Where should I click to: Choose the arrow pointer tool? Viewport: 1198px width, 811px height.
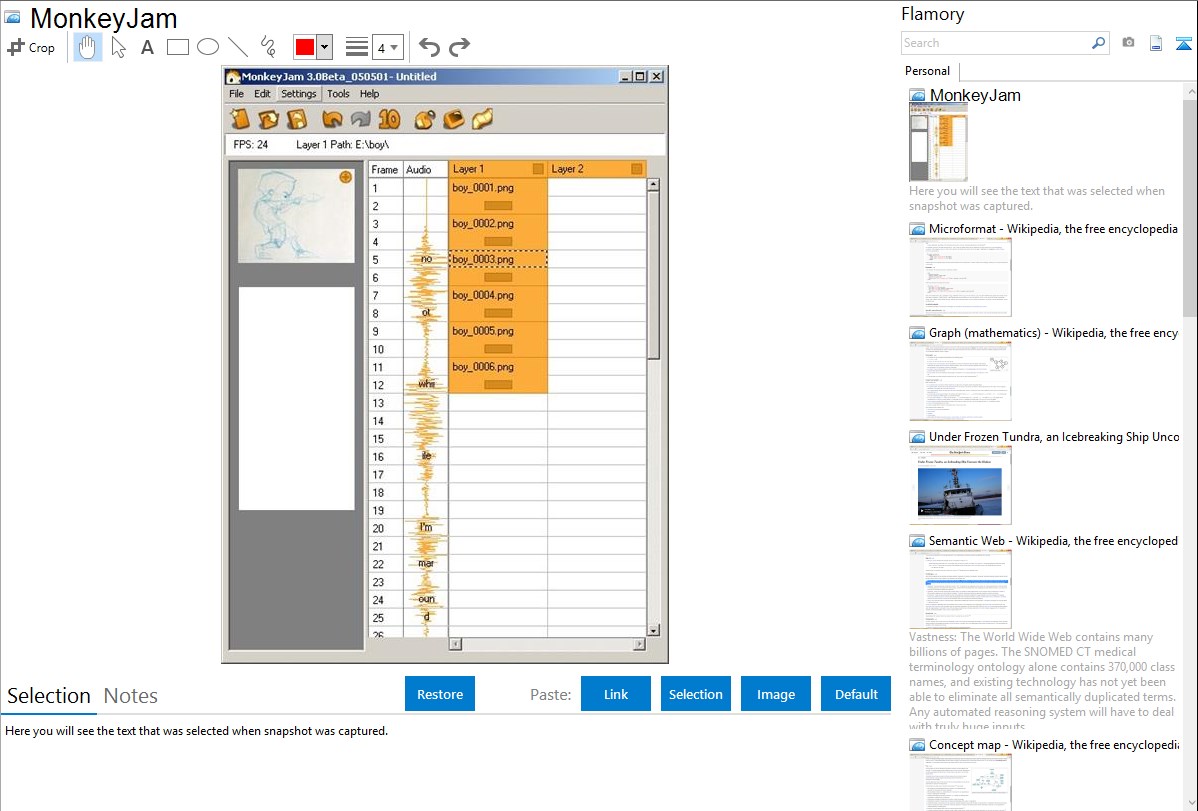pos(118,47)
